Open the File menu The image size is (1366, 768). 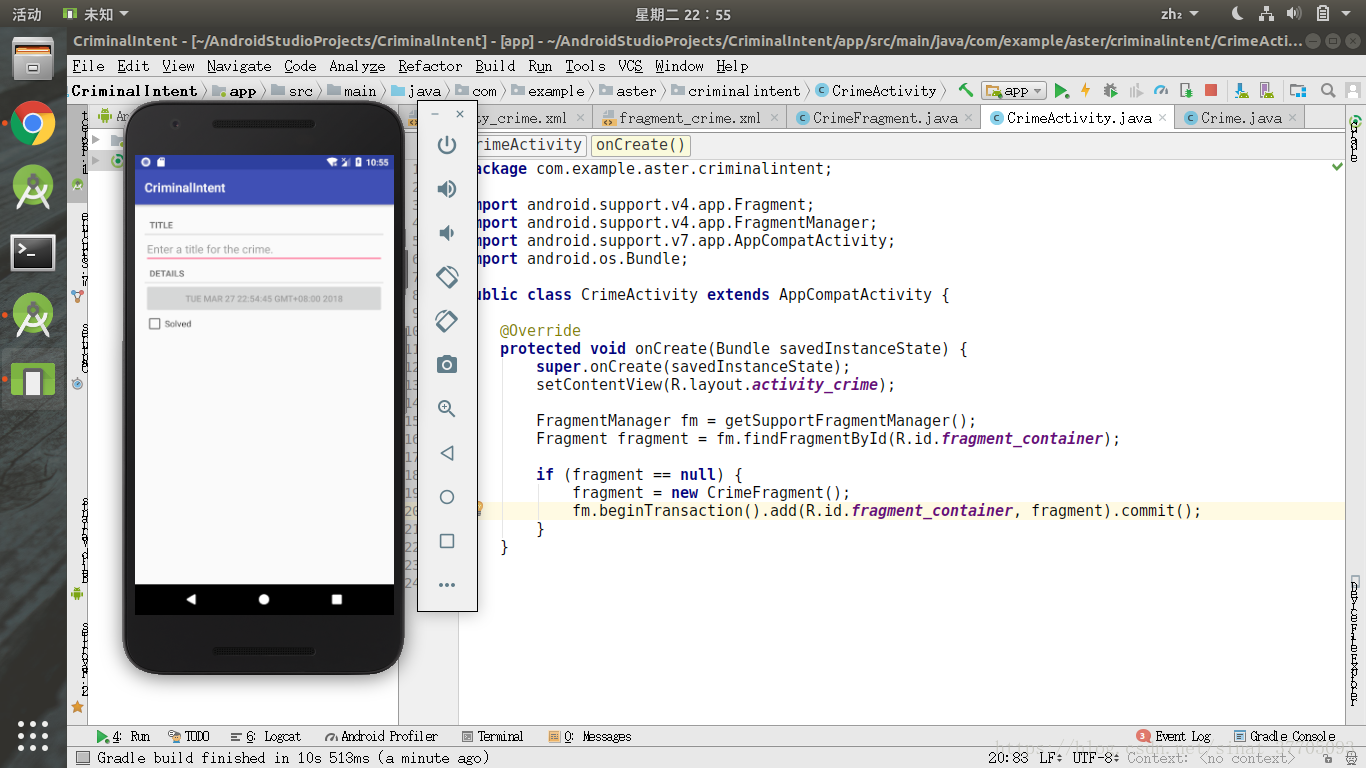[x=88, y=66]
